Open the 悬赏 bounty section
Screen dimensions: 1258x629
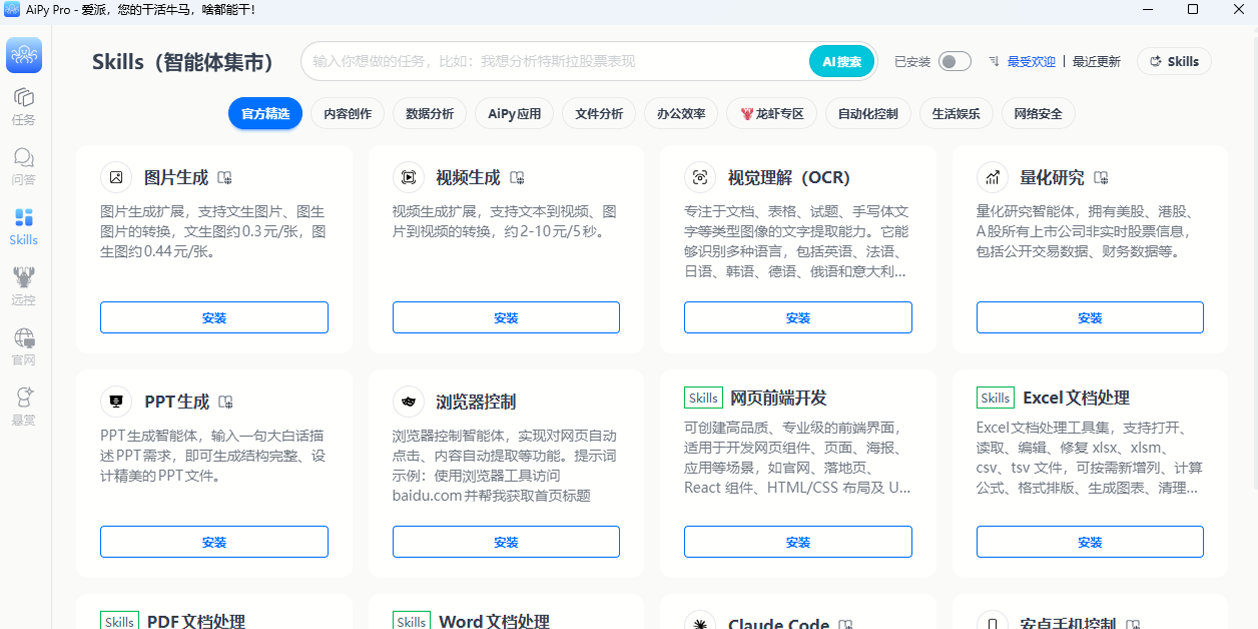(23, 400)
